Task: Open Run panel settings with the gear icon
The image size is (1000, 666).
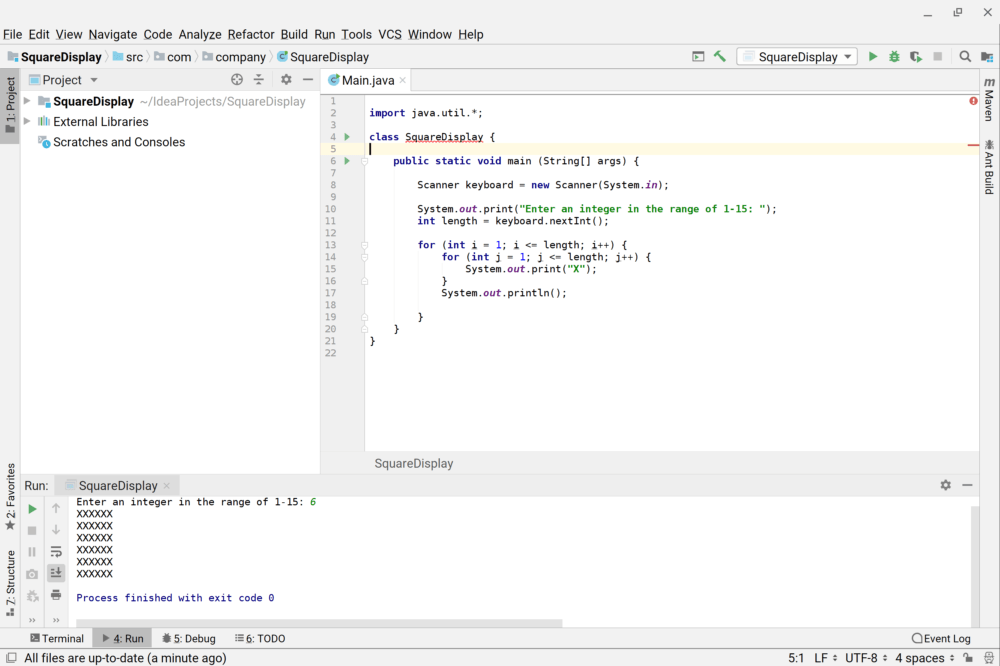Action: pos(946,485)
